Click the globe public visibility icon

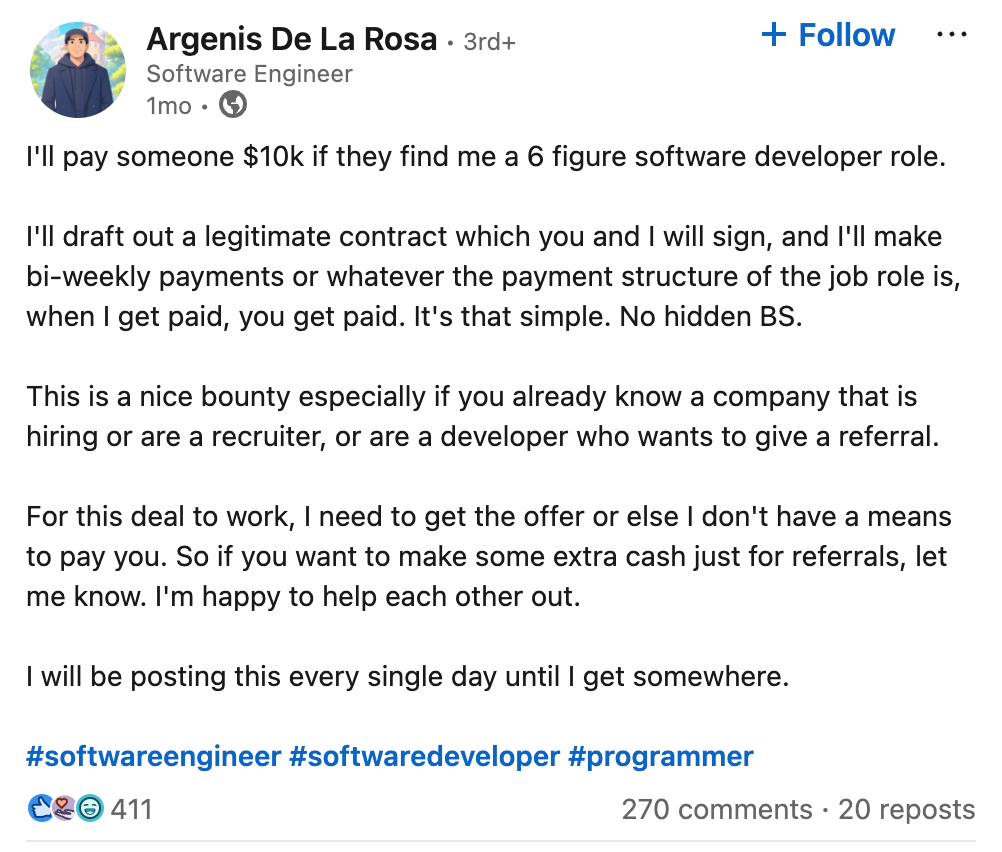tap(233, 105)
